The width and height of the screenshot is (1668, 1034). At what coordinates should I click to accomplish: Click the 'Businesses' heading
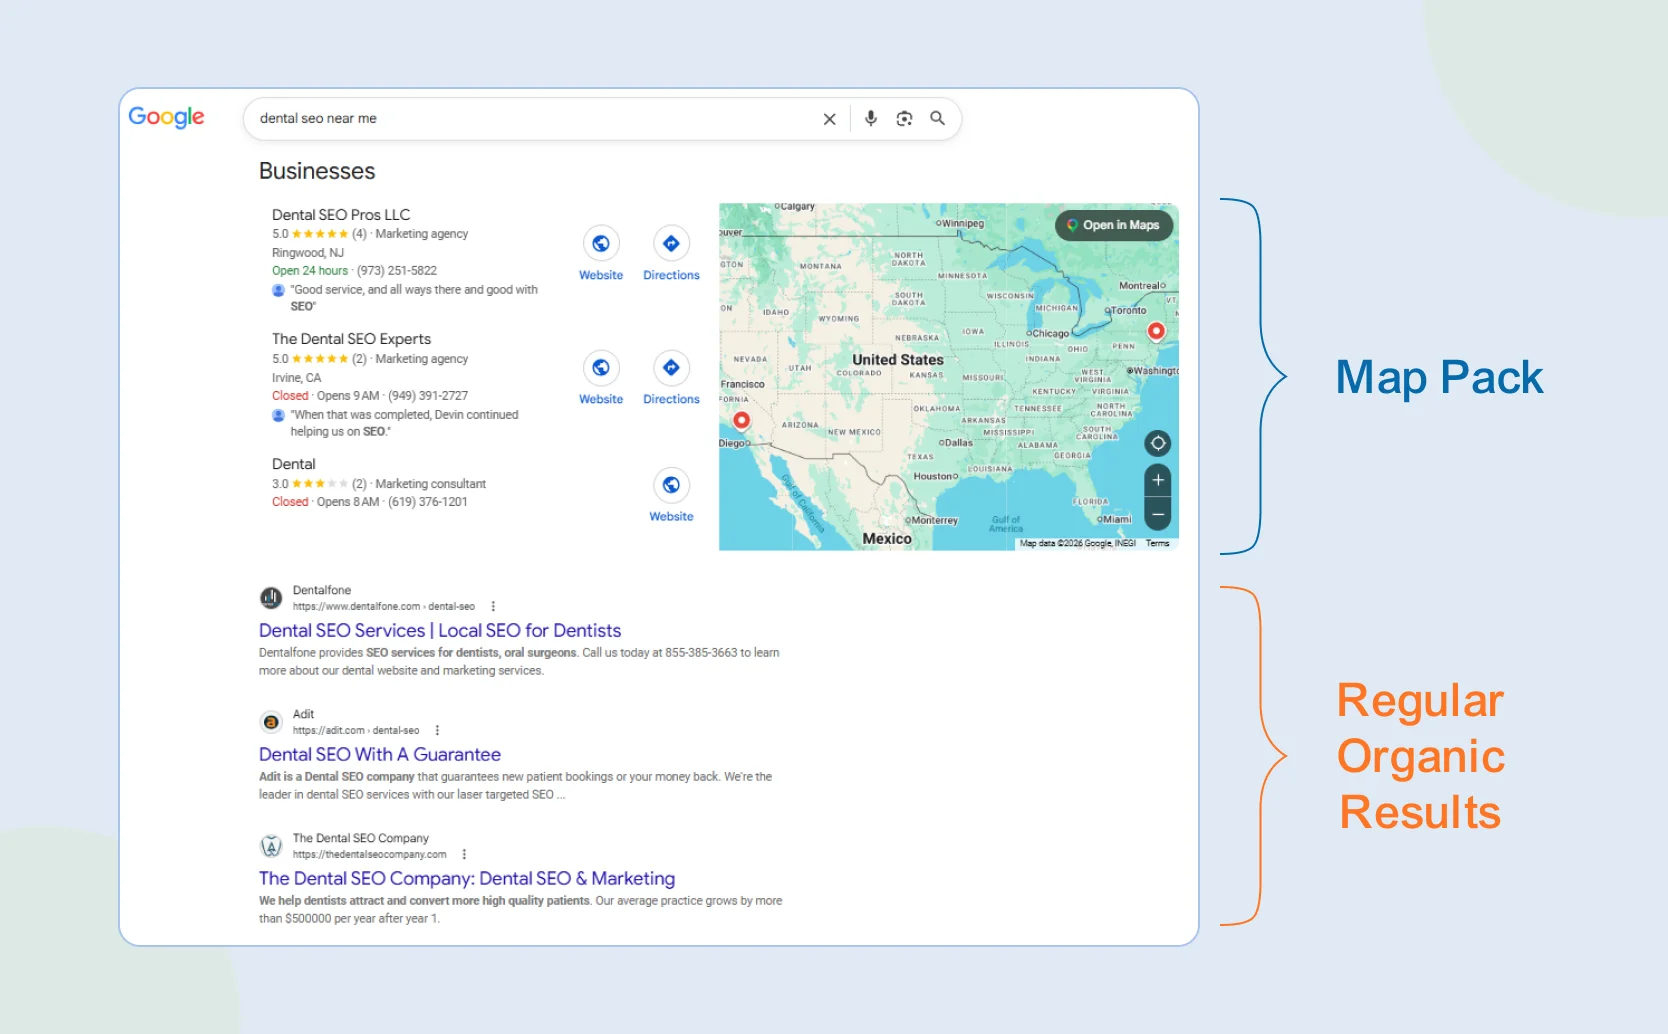317,171
